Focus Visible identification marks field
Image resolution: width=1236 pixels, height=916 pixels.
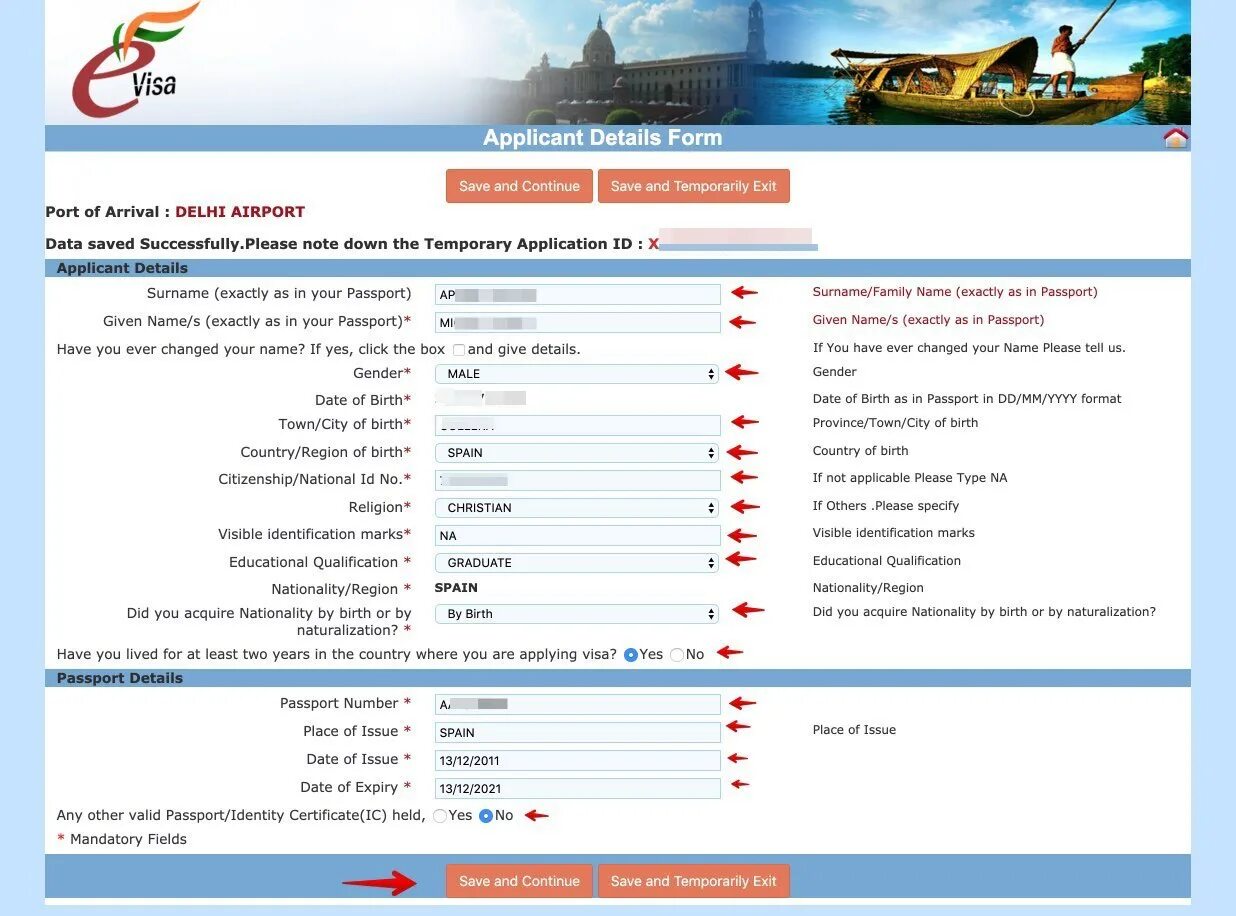pyautogui.click(x=577, y=535)
